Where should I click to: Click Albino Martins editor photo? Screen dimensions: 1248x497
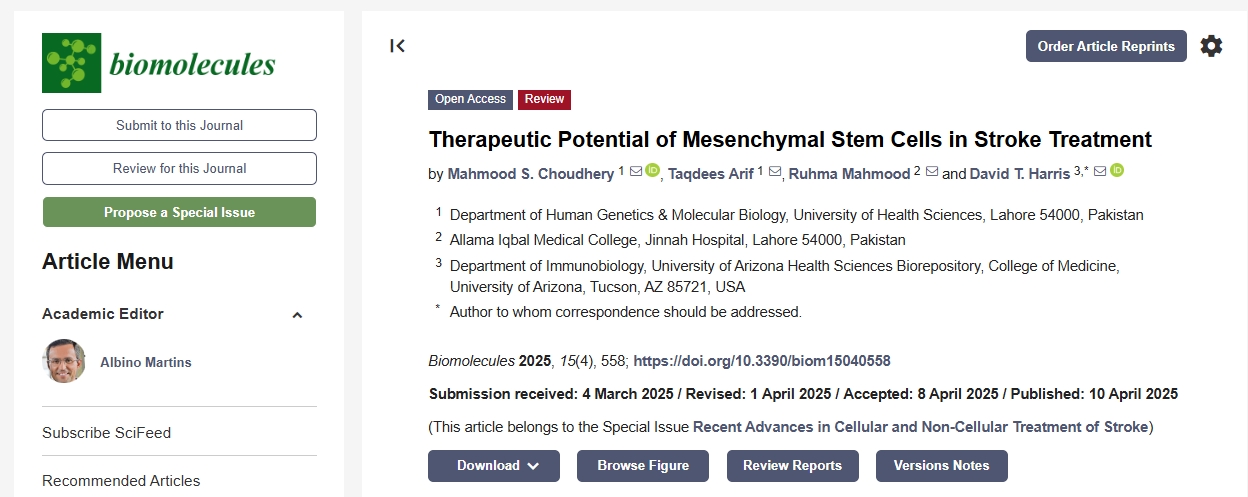pyautogui.click(x=64, y=361)
